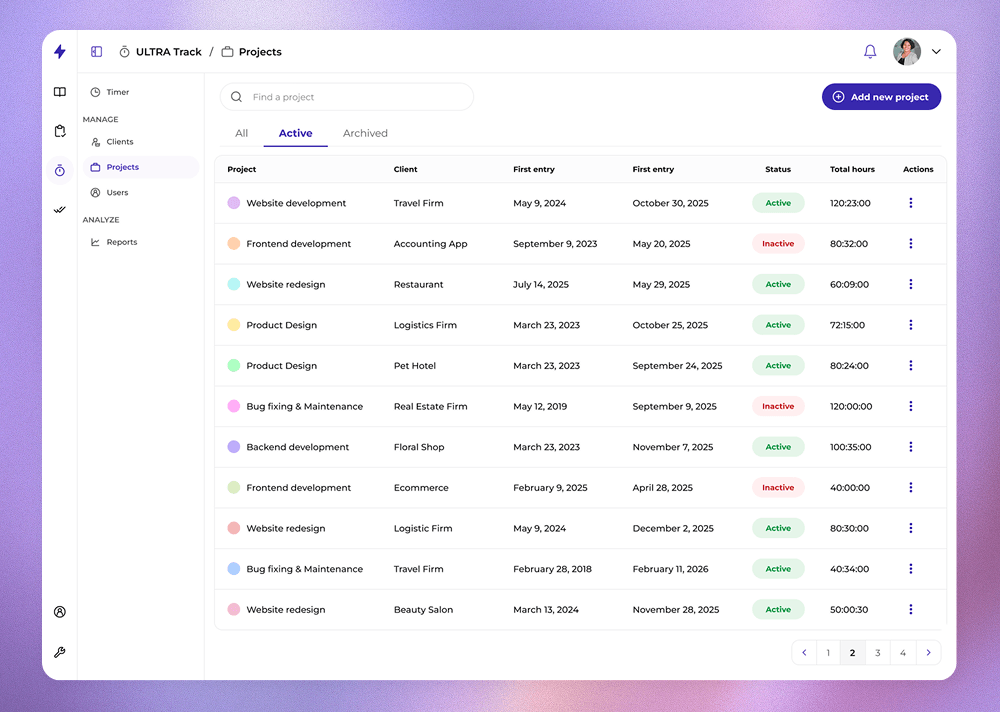Go to page 1
This screenshot has height=712, width=1000.
click(x=828, y=653)
